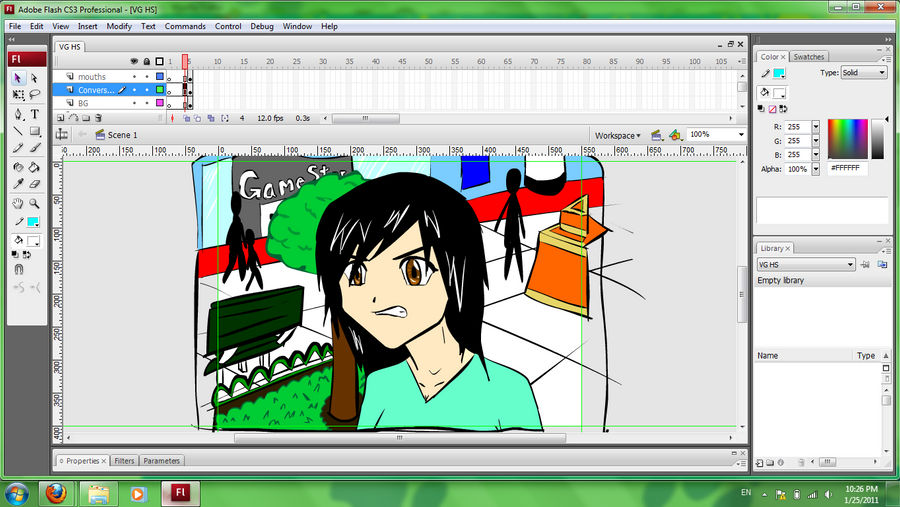Open the R value dropdown arrow
The height and width of the screenshot is (507, 900).
point(816,127)
